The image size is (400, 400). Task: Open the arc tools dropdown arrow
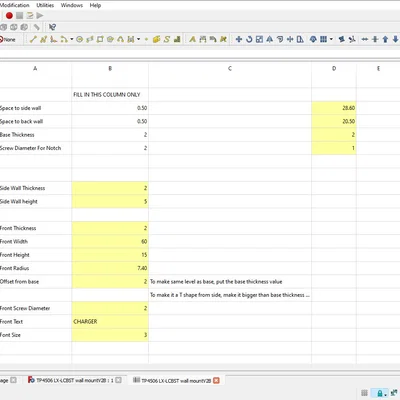pos(72,39)
